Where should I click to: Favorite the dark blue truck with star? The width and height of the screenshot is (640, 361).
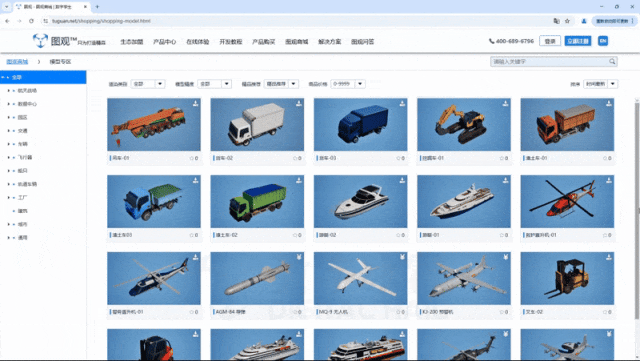[398, 158]
